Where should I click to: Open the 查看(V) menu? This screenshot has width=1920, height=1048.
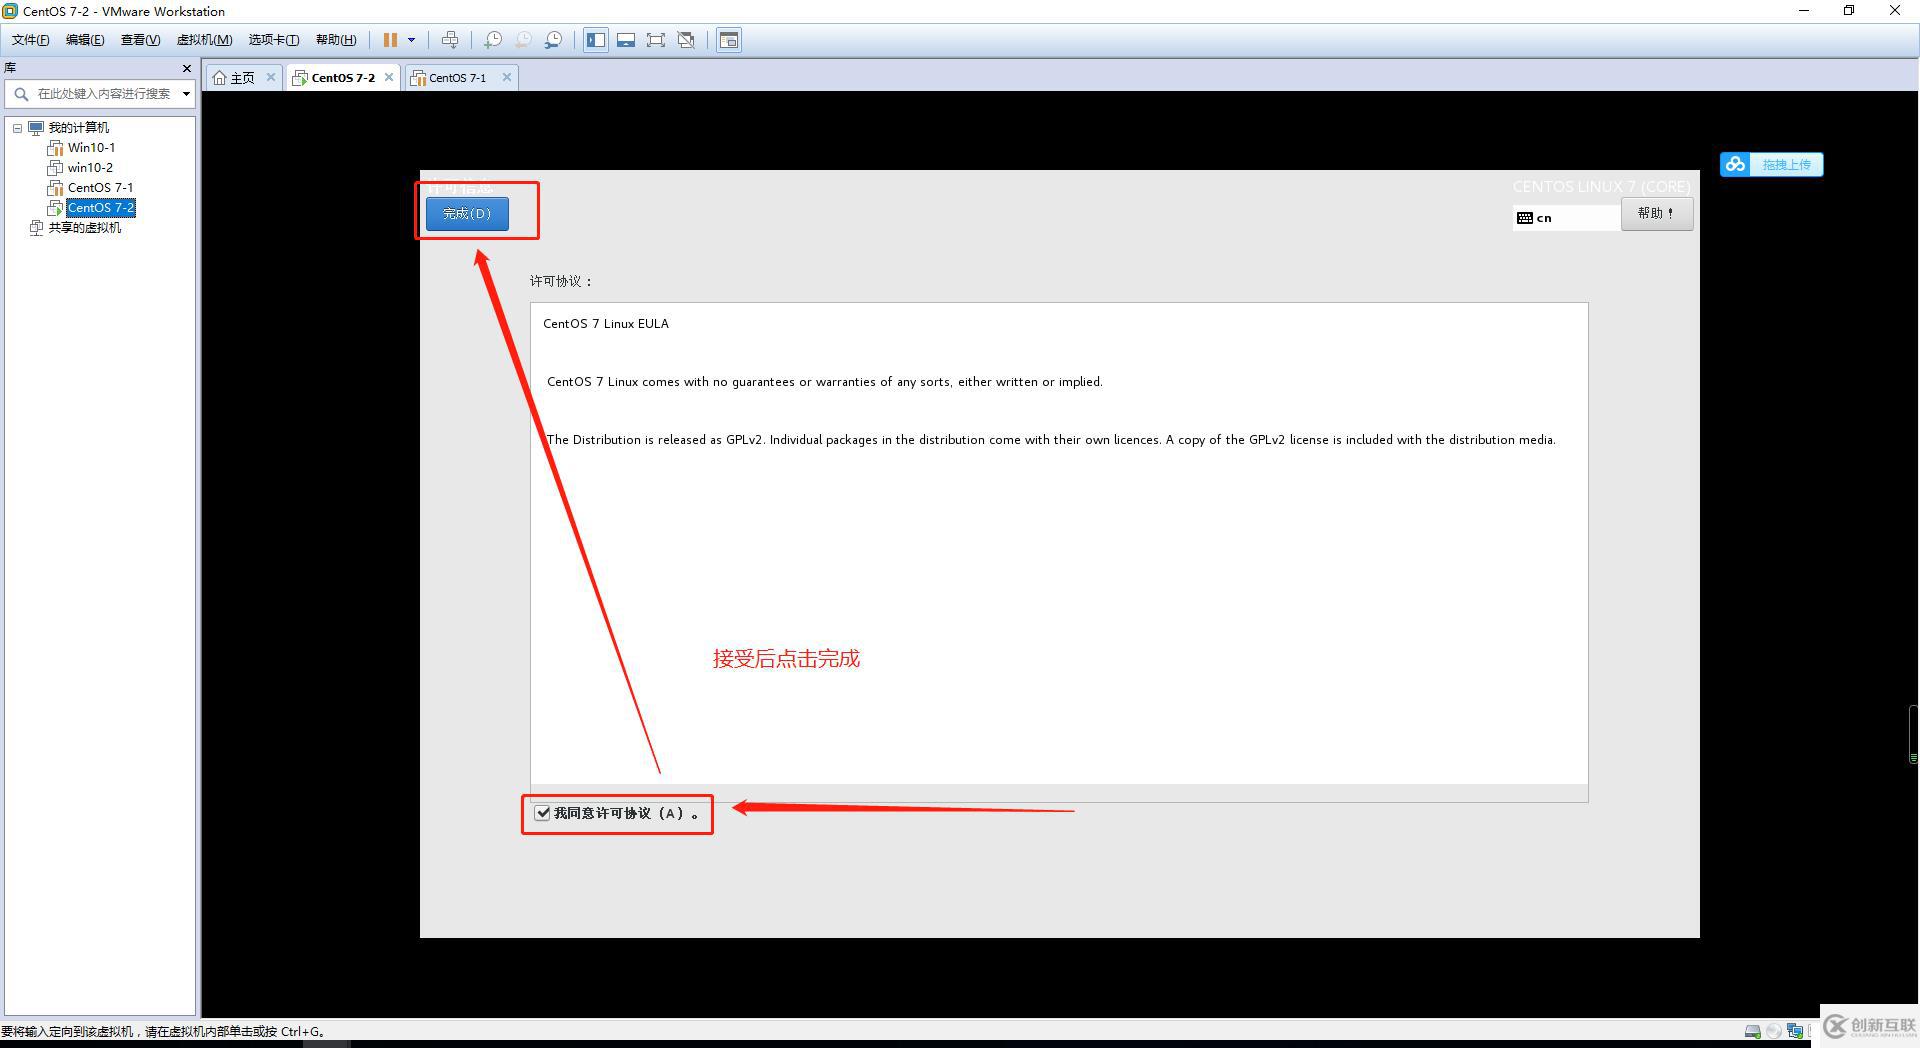pos(140,40)
